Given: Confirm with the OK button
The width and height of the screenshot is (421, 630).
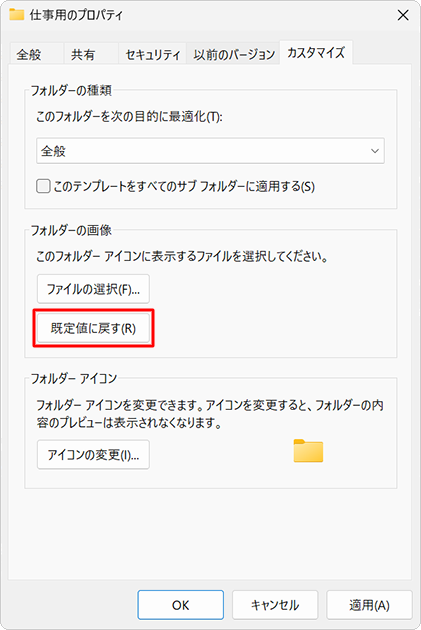Looking at the screenshot, I should pos(180,605).
